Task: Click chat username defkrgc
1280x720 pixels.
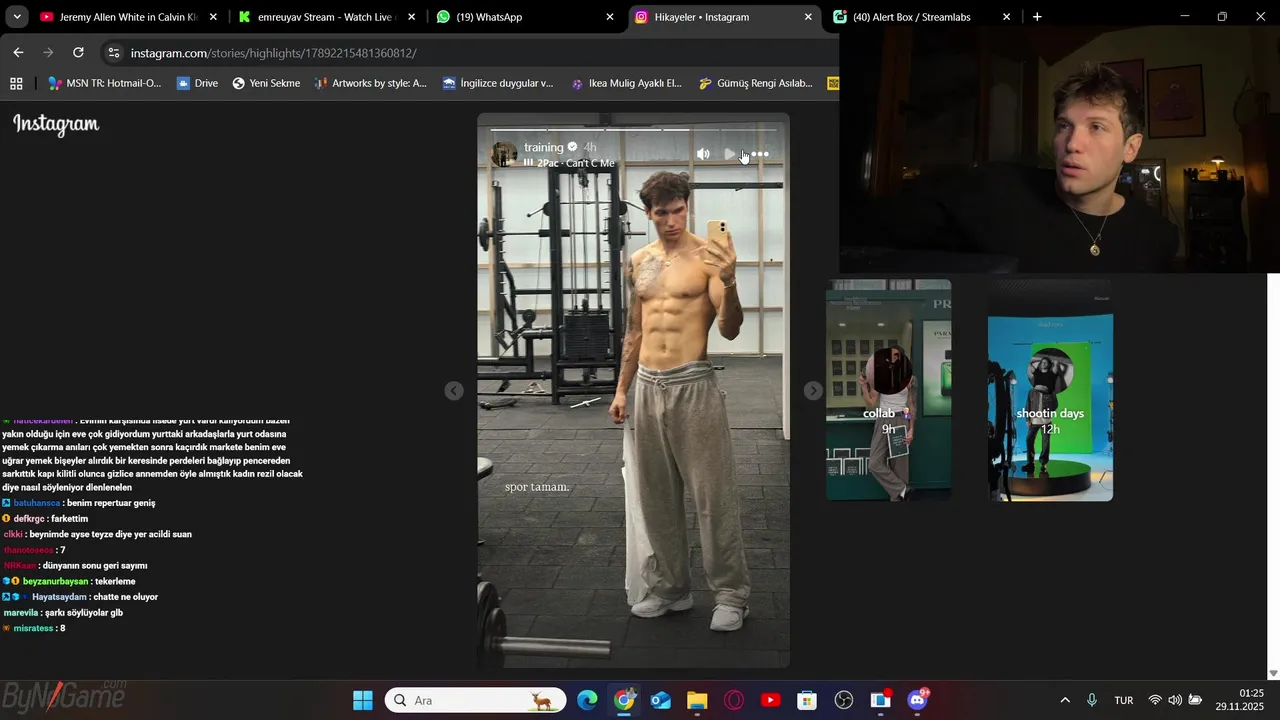Action: click(28, 519)
